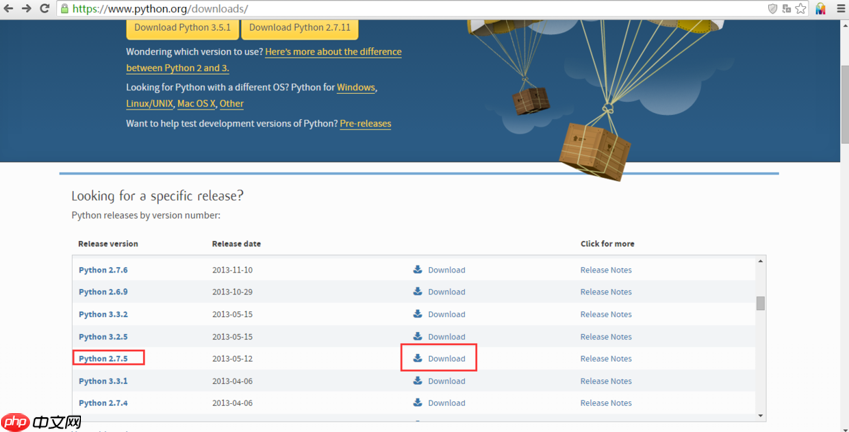Open the Python 3.2.5 release link
Viewport: 849px width, 432px height.
click(103, 337)
